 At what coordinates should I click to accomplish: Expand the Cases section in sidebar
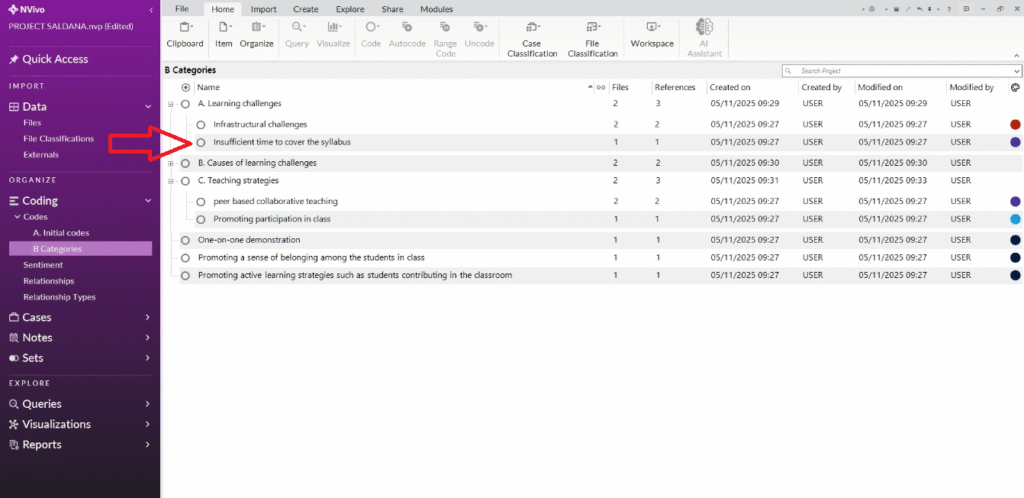148,317
